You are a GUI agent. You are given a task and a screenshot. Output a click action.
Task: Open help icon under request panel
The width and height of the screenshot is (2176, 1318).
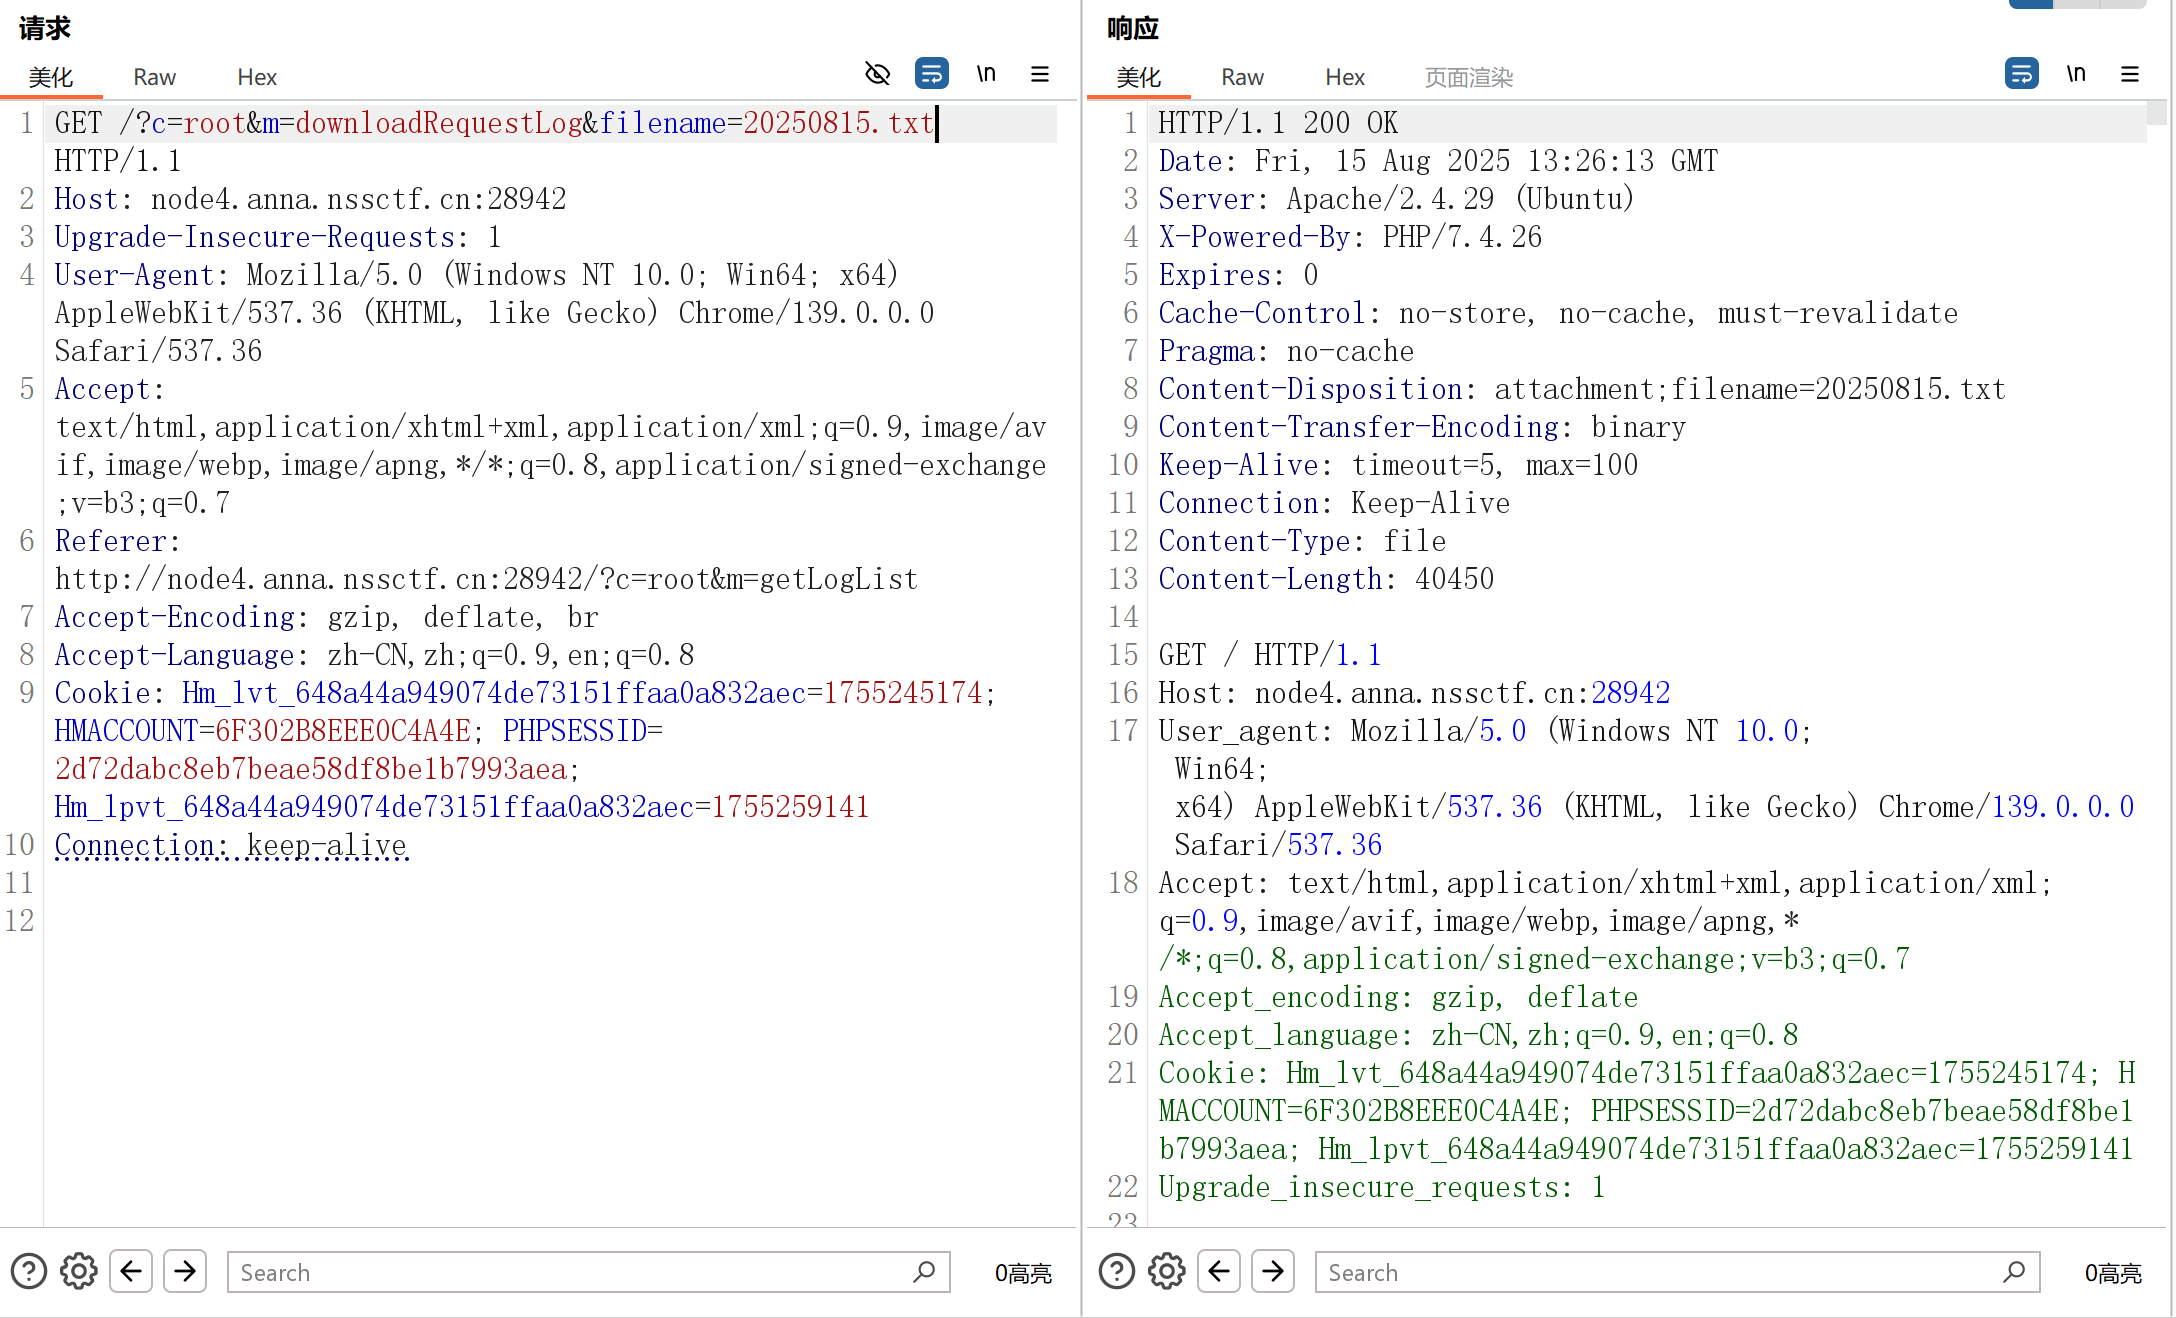point(29,1272)
